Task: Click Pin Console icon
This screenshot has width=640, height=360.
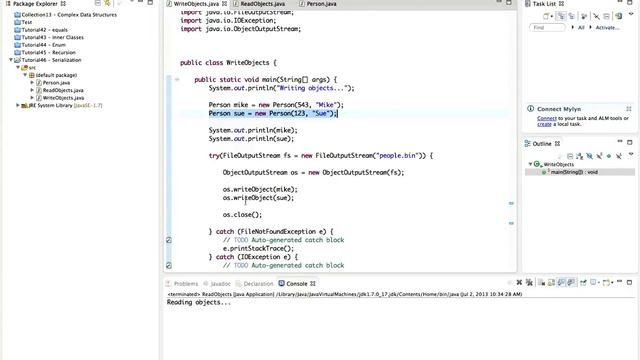Action: tap(583, 282)
